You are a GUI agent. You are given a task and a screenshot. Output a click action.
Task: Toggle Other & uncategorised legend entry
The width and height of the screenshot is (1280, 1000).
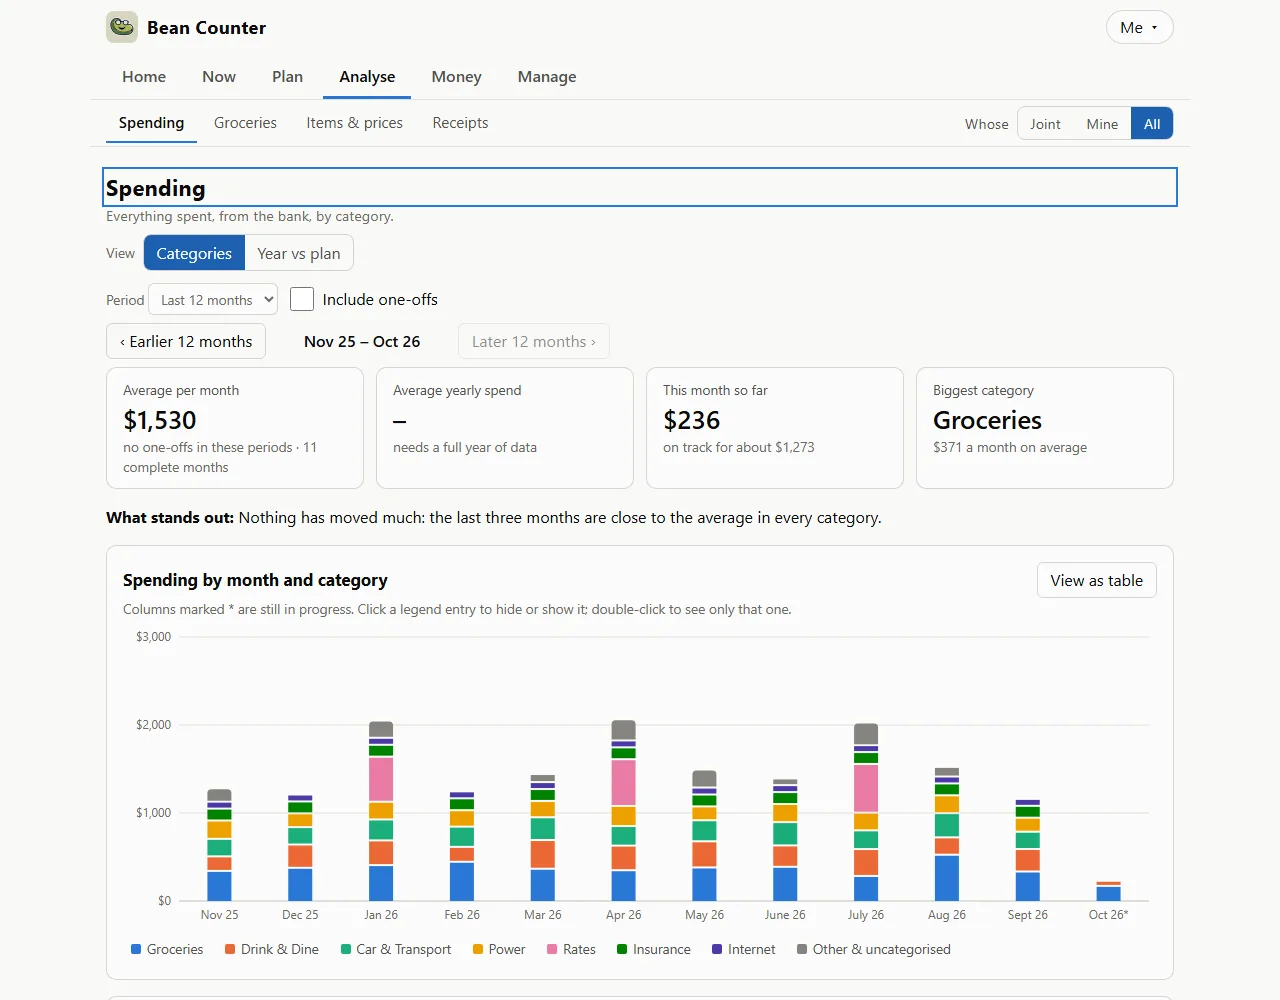[874, 949]
